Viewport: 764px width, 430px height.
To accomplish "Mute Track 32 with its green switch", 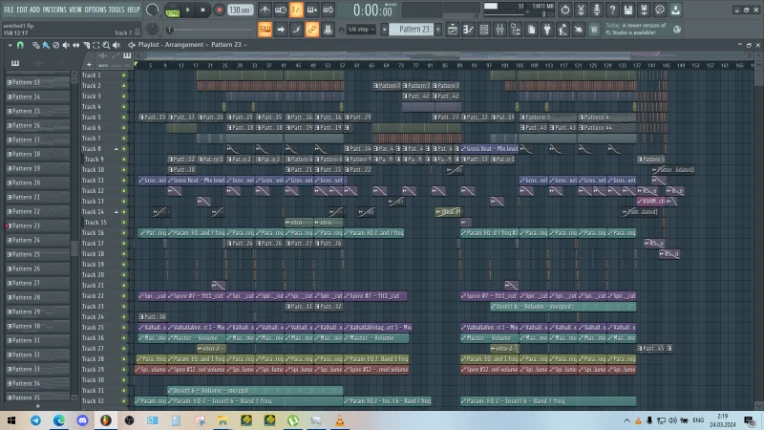I will pos(124,401).
